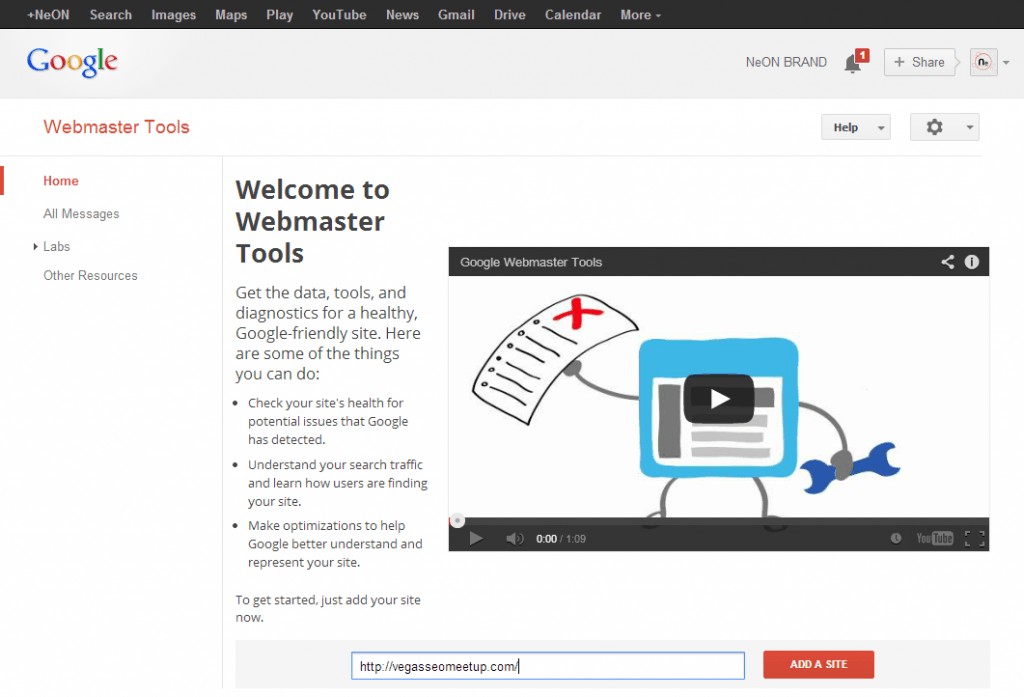Click the Share button
The width and height of the screenshot is (1024, 697).
[920, 62]
